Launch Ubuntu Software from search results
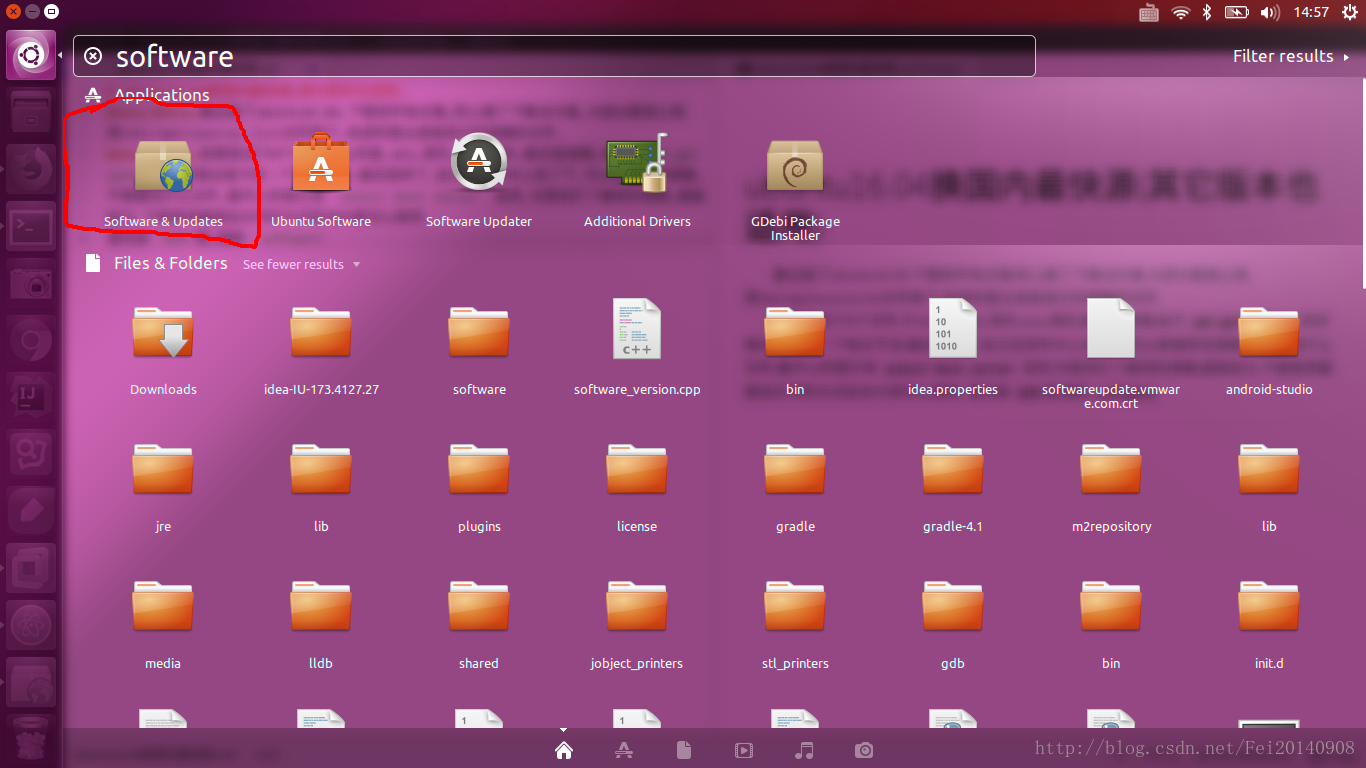The image size is (1366, 768). click(321, 180)
